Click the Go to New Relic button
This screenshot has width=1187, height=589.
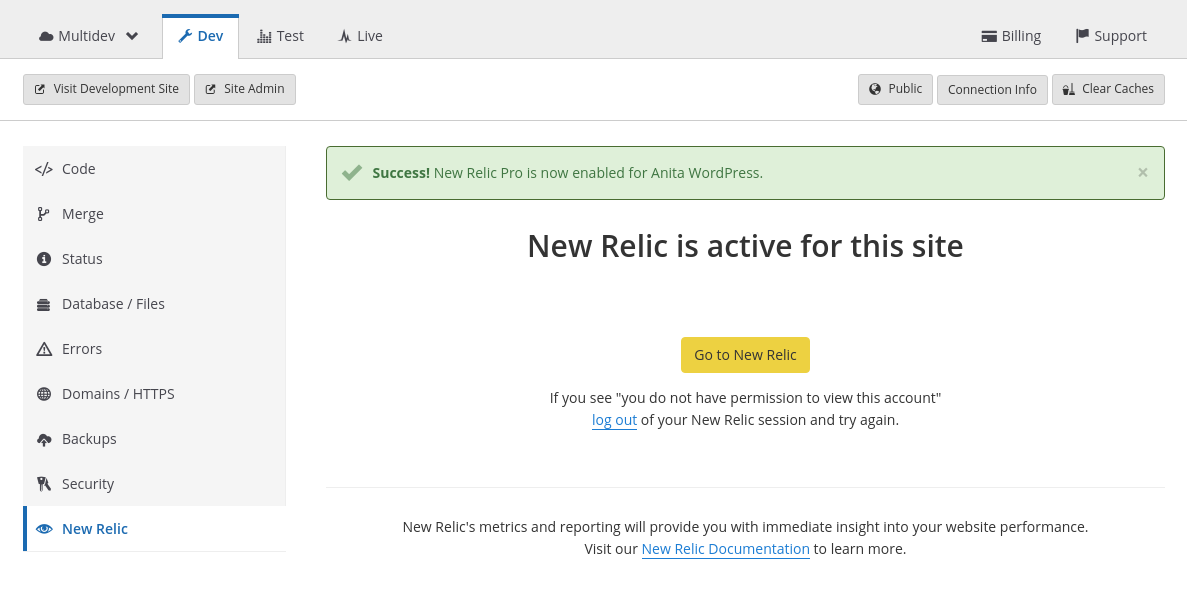click(745, 354)
